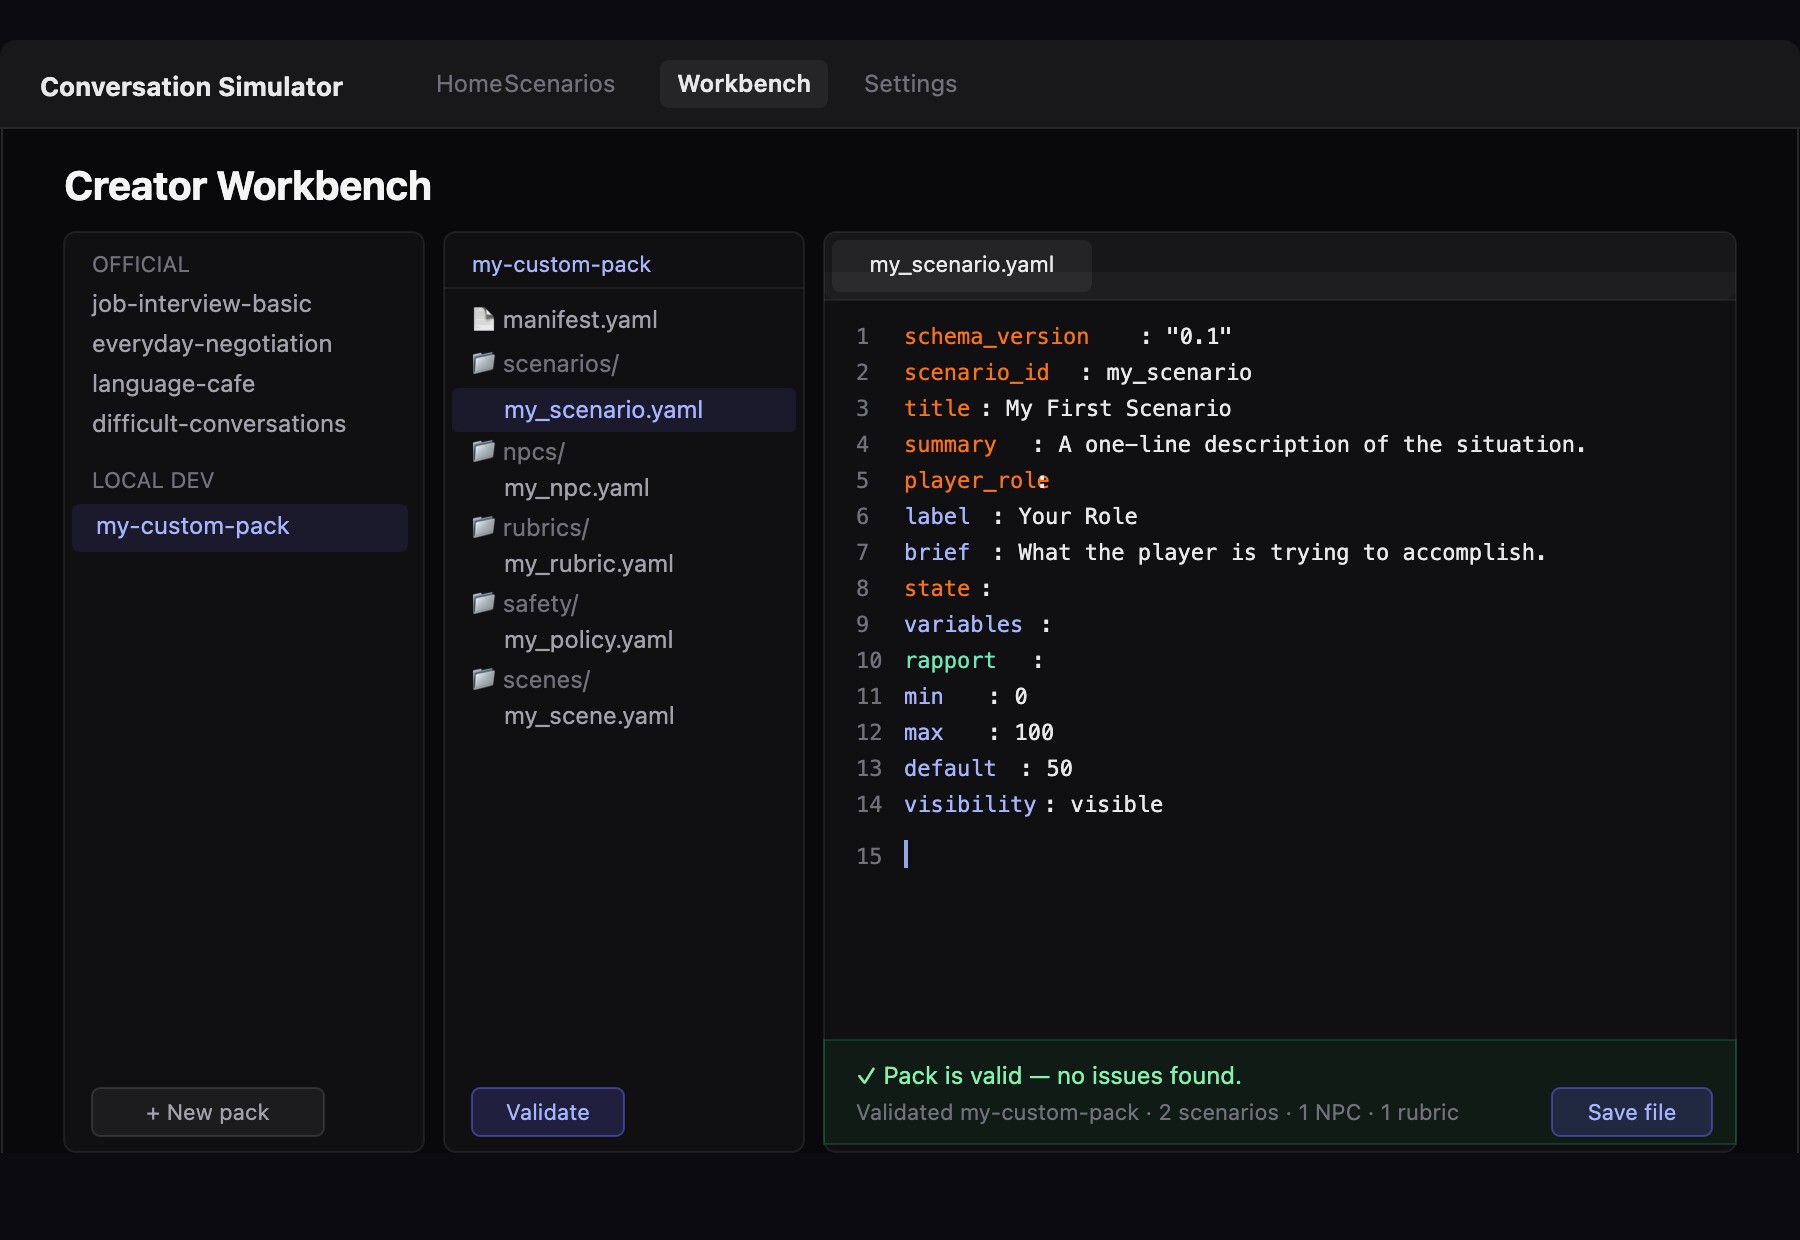Click the + New pack button
The height and width of the screenshot is (1240, 1800).
pyautogui.click(x=208, y=1112)
